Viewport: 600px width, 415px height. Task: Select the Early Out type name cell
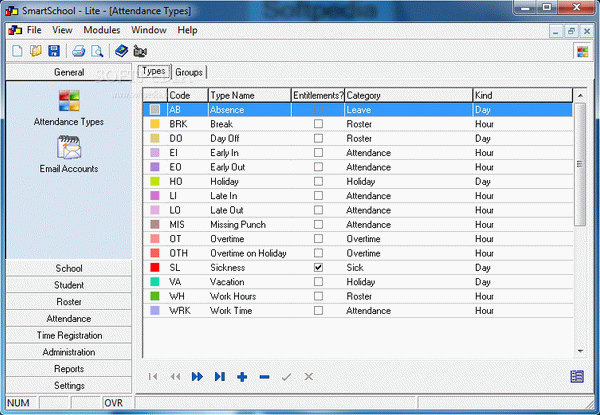click(249, 167)
